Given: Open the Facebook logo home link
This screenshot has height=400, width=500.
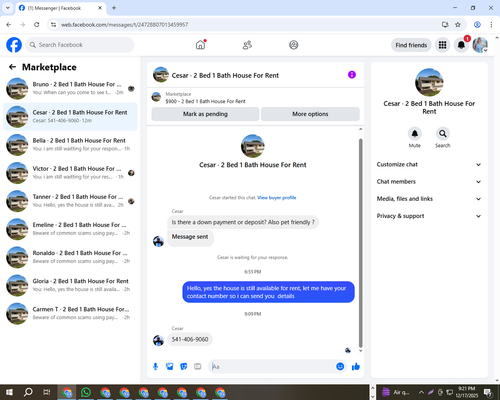Looking at the screenshot, I should [14, 45].
